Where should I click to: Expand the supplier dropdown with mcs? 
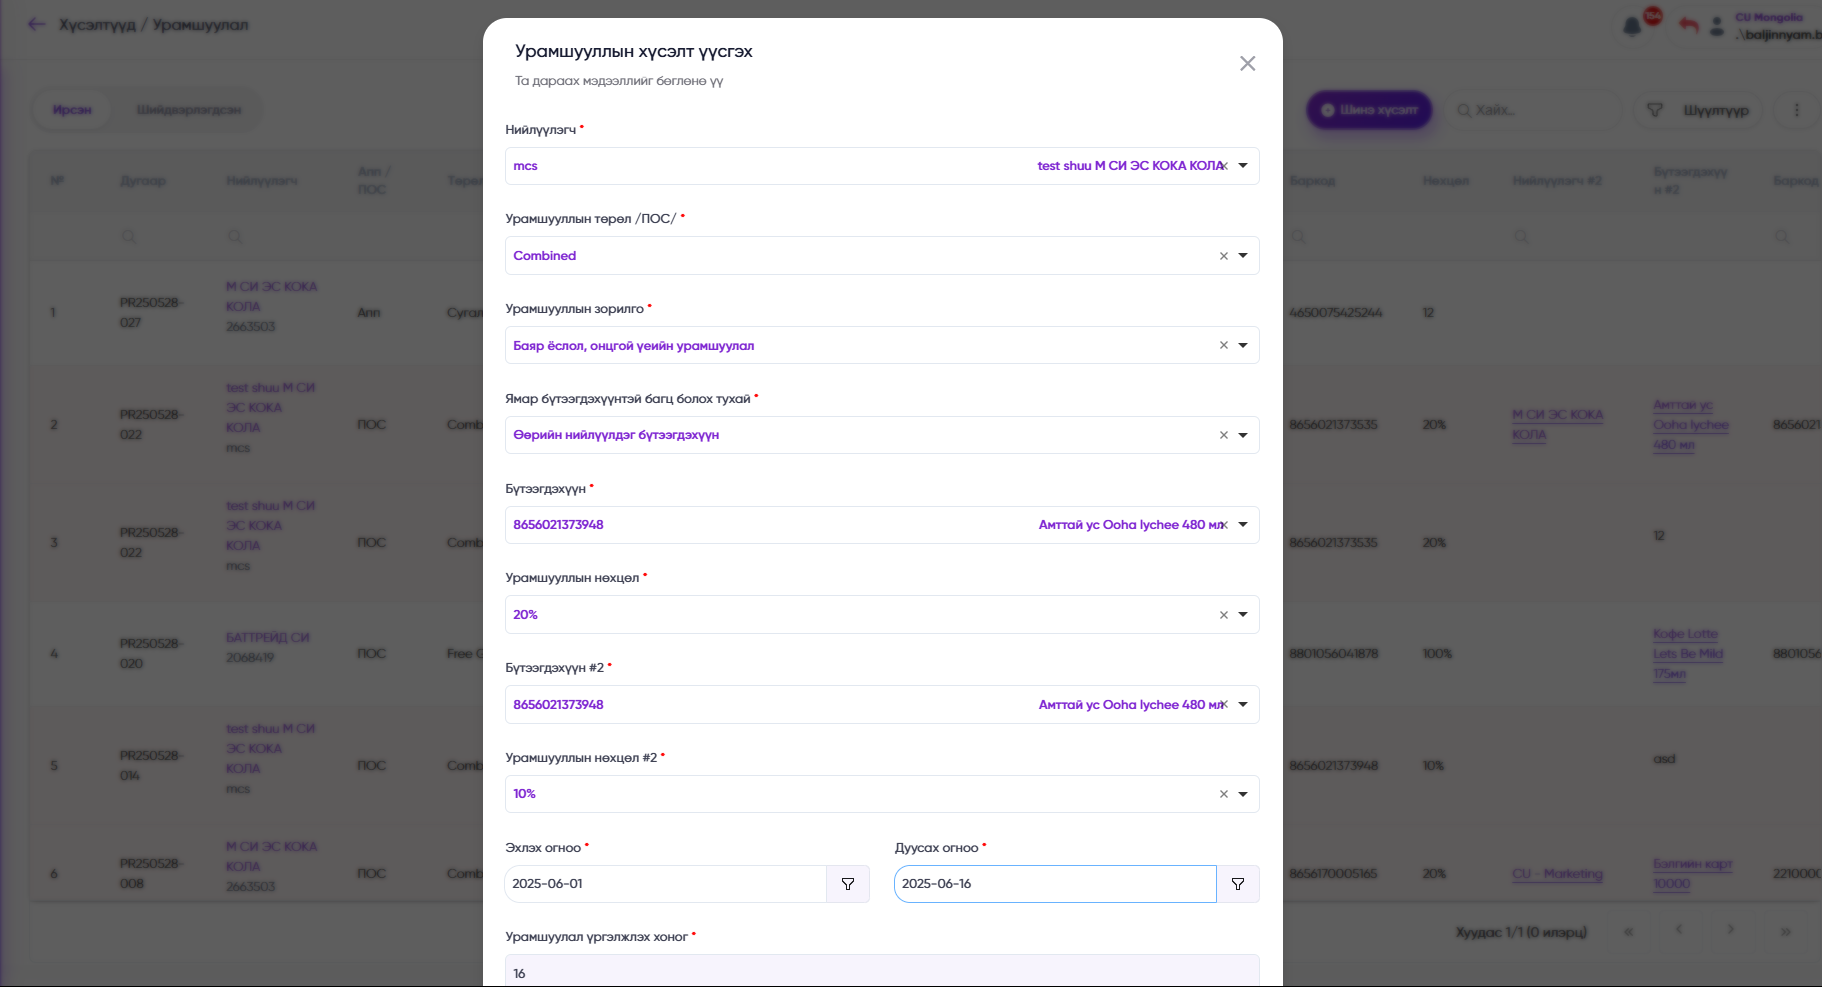click(1243, 166)
